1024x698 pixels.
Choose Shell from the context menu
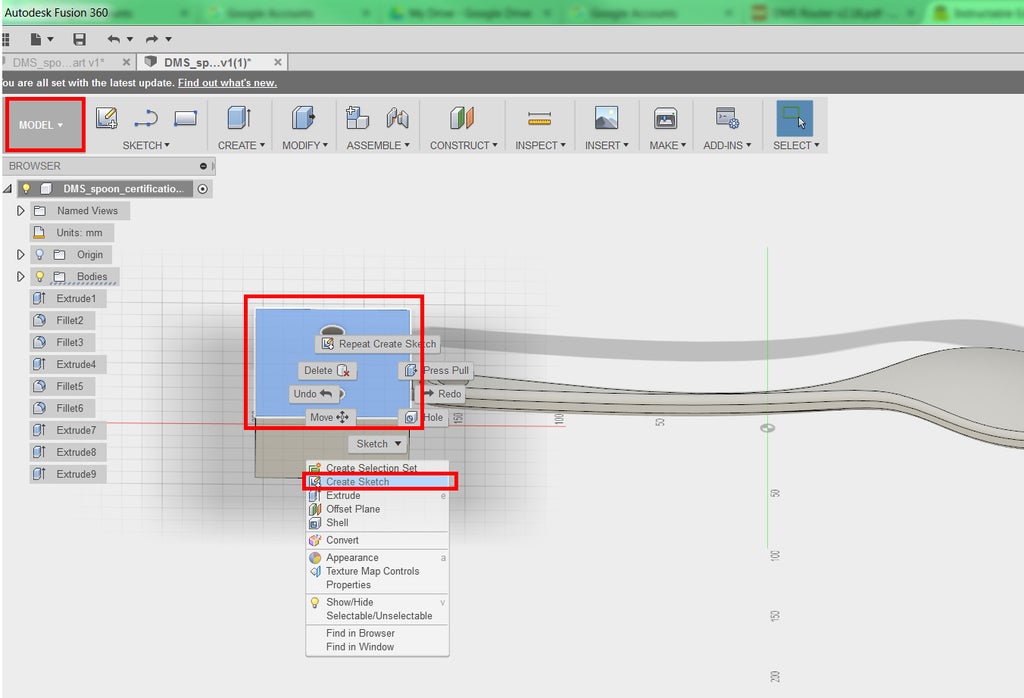[x=378, y=523]
